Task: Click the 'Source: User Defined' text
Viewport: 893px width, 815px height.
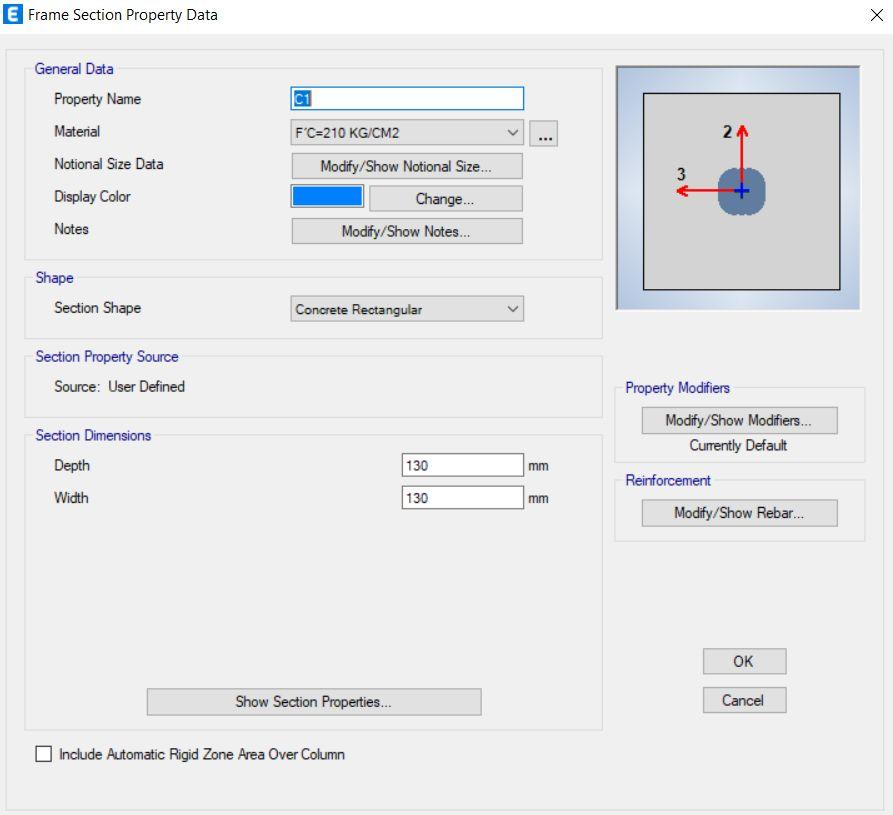Action: pyautogui.click(x=120, y=387)
